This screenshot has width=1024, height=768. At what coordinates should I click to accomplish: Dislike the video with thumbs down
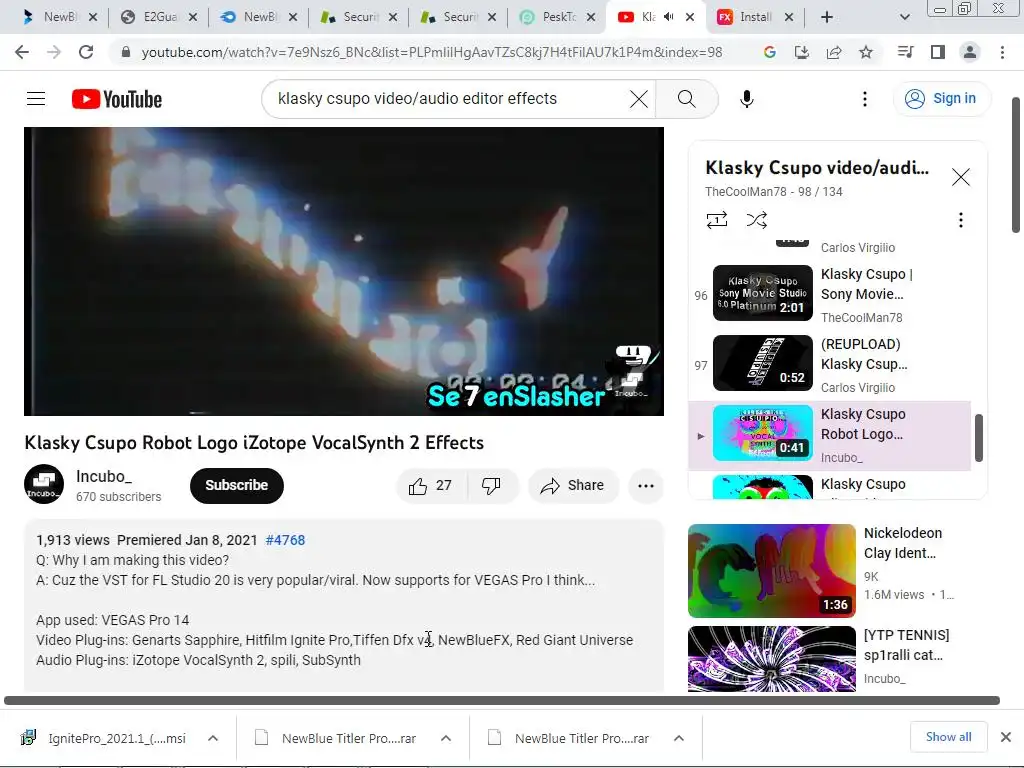(x=491, y=485)
